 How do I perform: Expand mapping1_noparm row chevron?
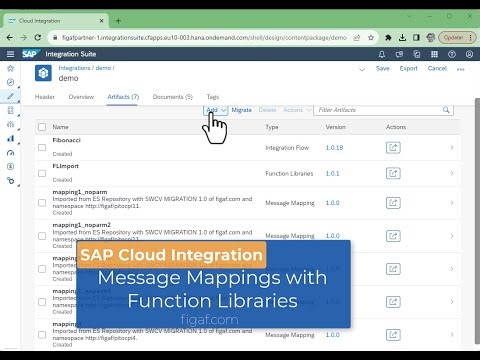pyautogui.click(x=452, y=203)
